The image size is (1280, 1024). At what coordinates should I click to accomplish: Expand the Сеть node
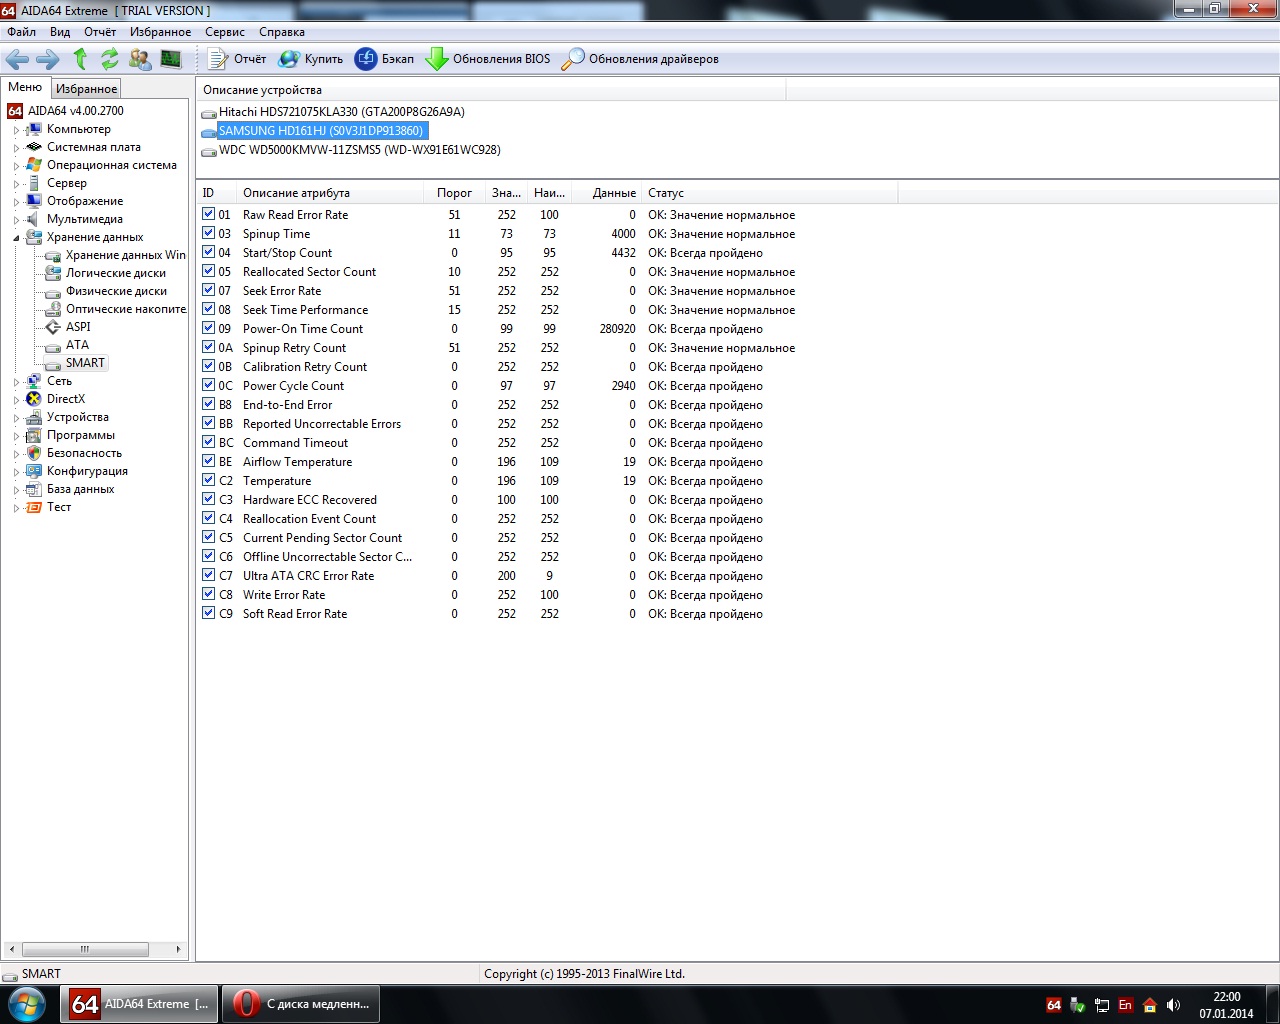[x=16, y=382]
